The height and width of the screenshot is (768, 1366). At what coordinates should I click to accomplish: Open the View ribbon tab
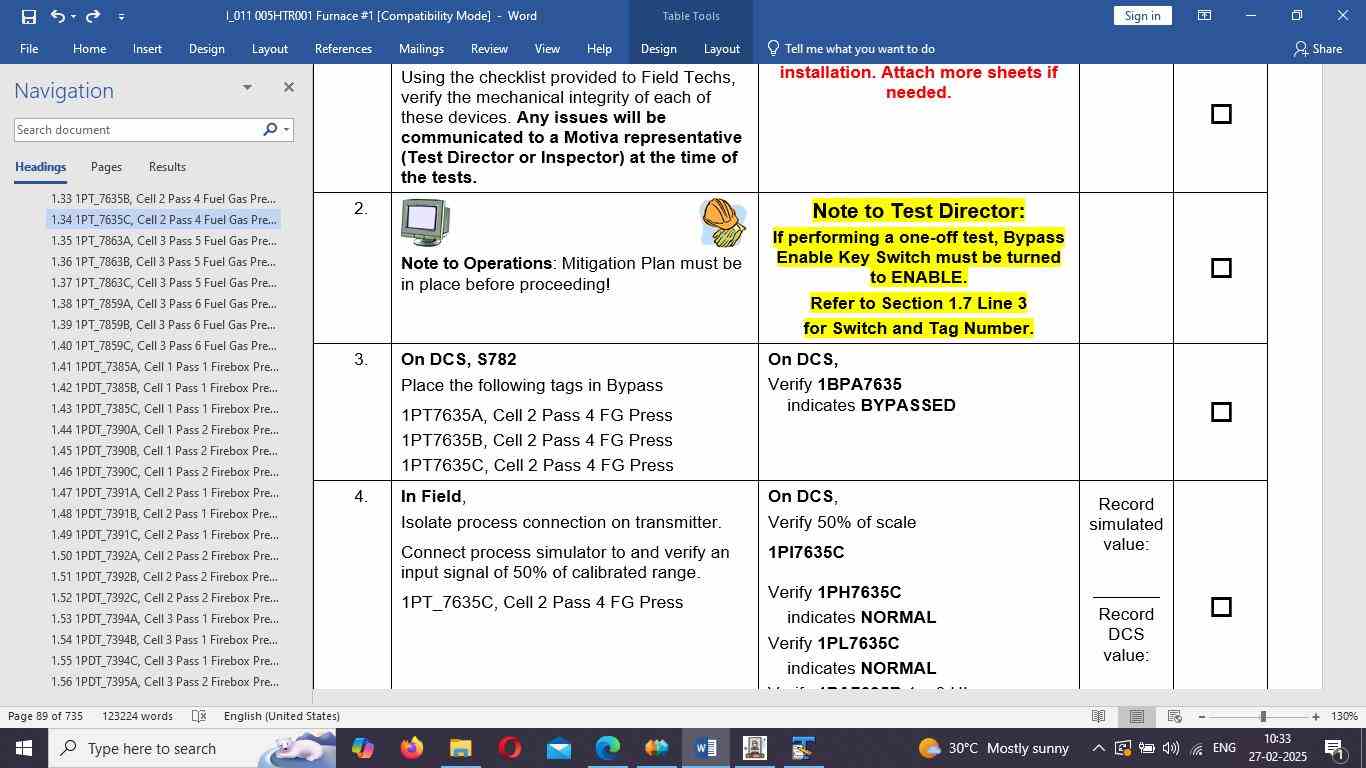pyautogui.click(x=547, y=48)
